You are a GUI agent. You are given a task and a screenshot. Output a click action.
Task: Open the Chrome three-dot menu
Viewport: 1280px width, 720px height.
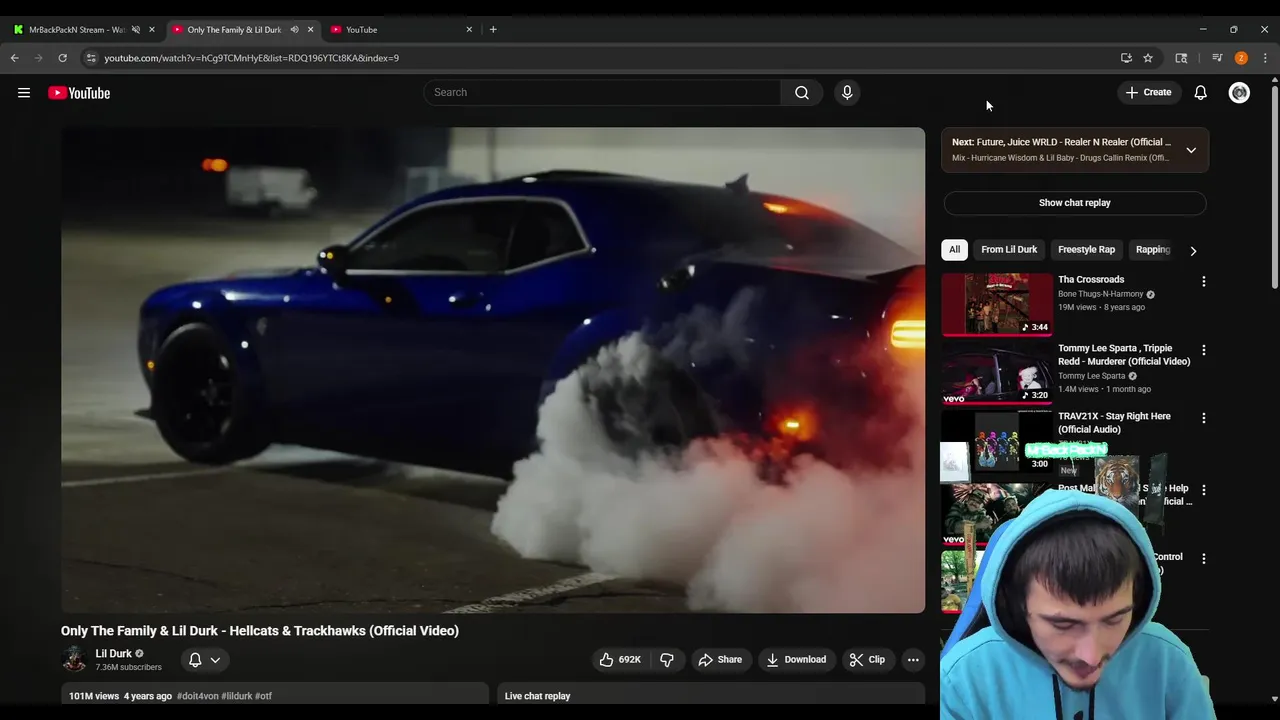tap(1265, 58)
